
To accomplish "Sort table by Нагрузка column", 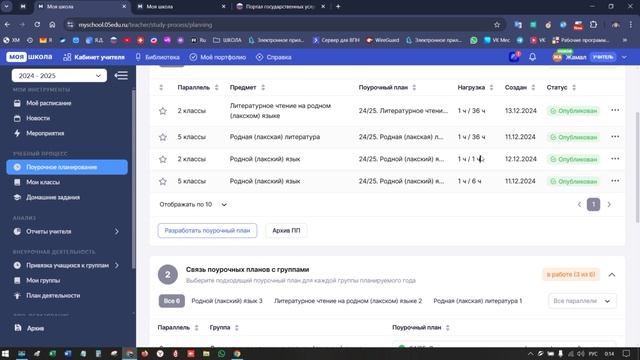I will click(x=491, y=87).
